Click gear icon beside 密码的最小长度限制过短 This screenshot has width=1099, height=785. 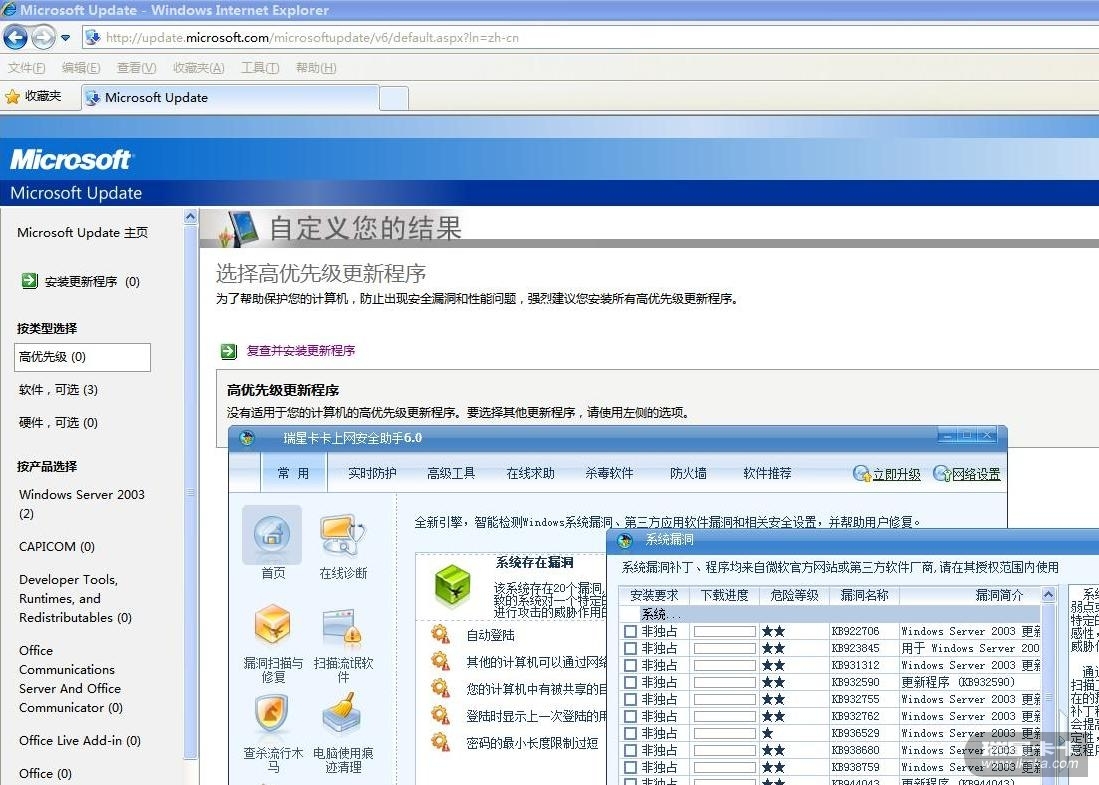click(x=440, y=742)
